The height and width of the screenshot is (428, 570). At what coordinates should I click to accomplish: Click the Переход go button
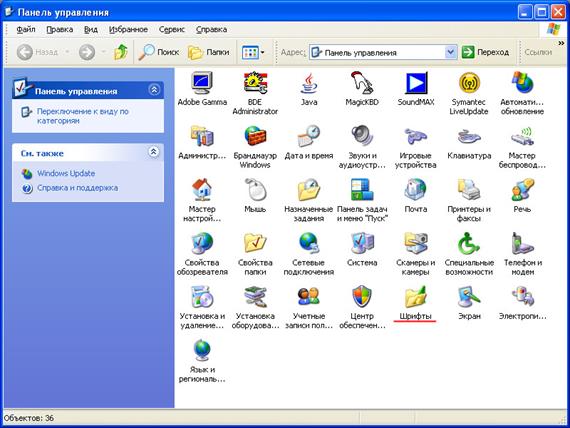(x=485, y=52)
